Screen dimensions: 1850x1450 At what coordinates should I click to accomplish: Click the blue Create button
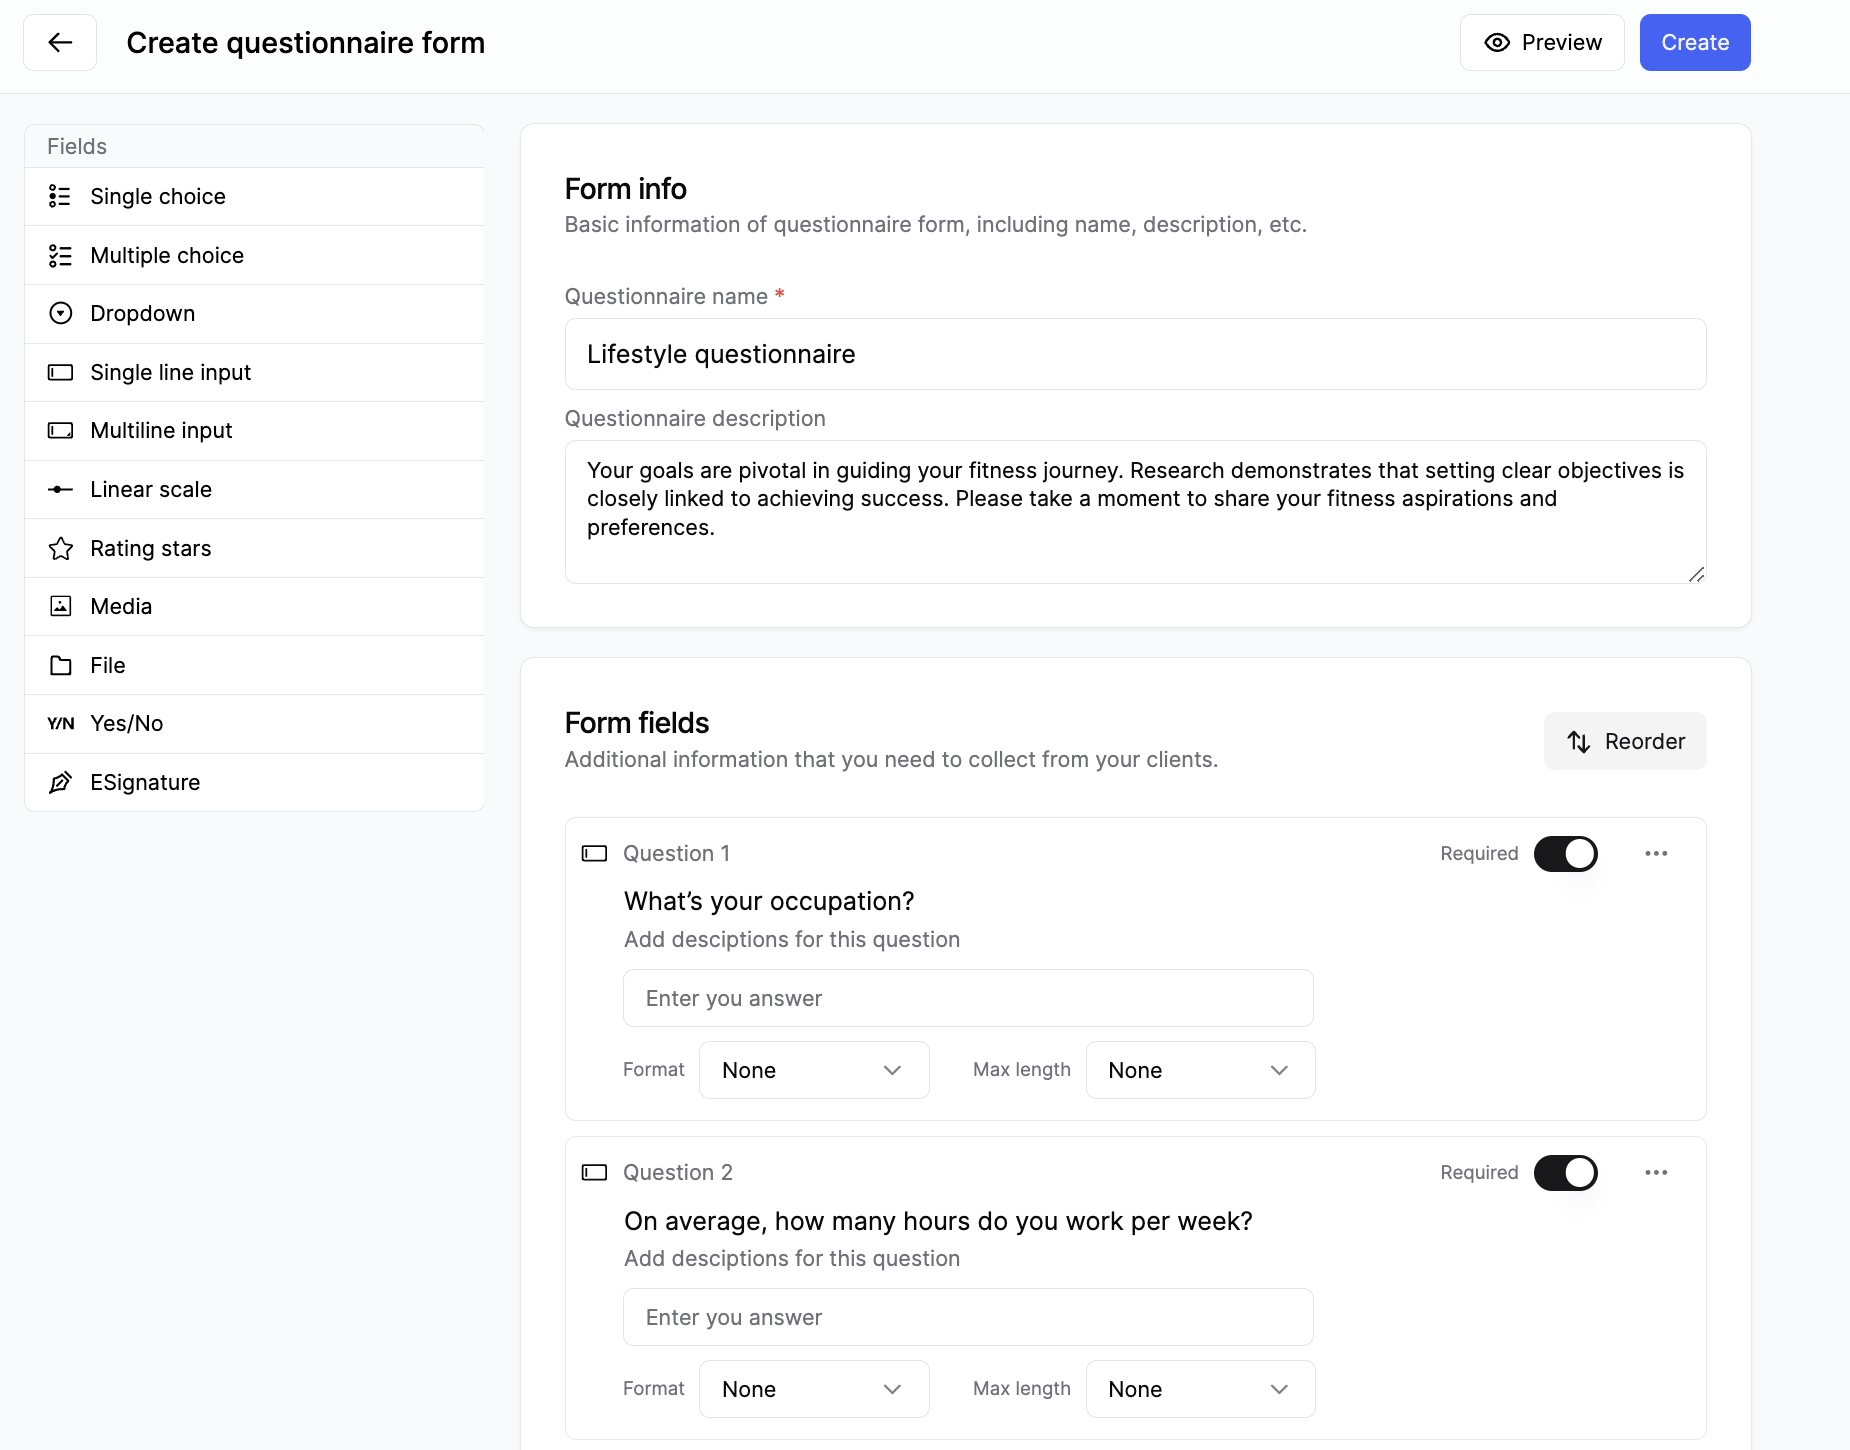pos(1694,43)
